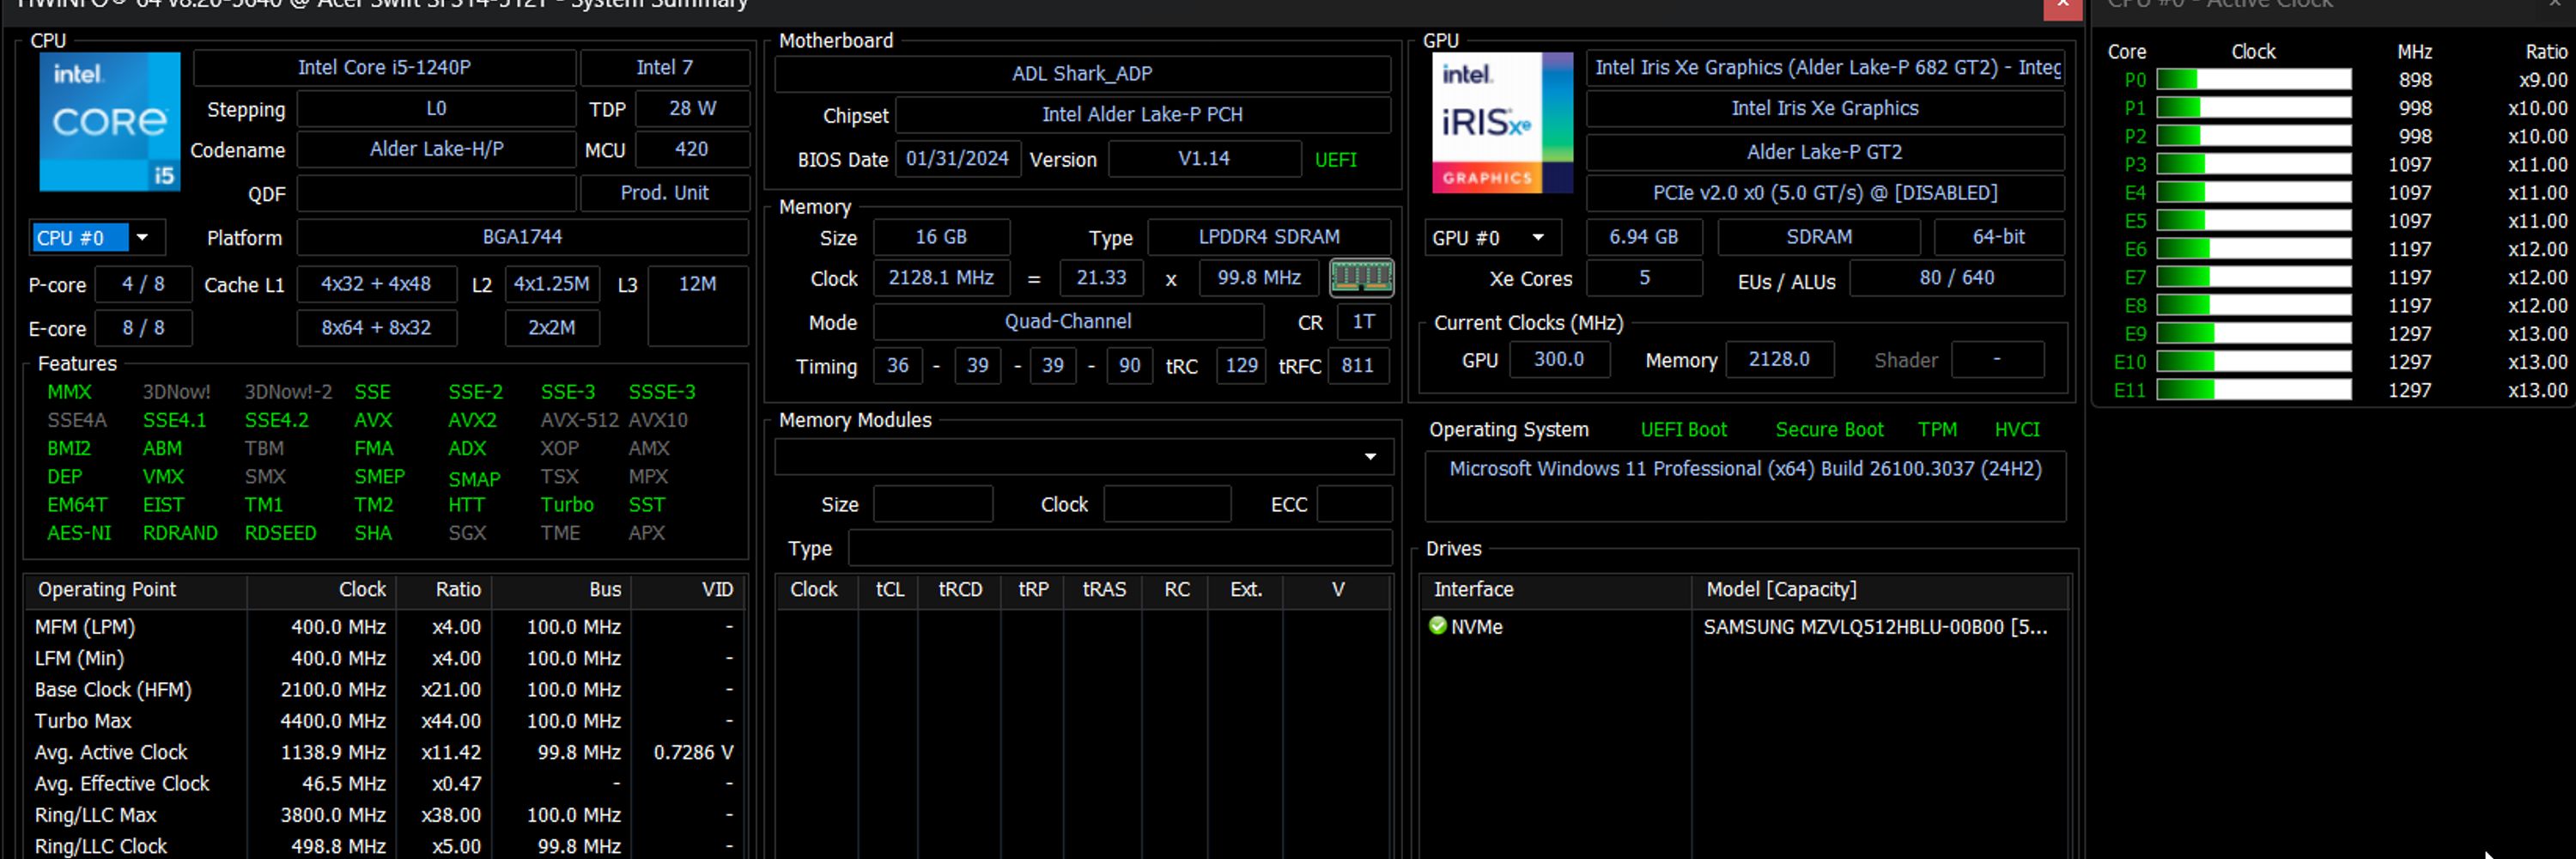Click the memory module icon beside 99.8 MHz
2576x859 pixels.
click(1361, 277)
